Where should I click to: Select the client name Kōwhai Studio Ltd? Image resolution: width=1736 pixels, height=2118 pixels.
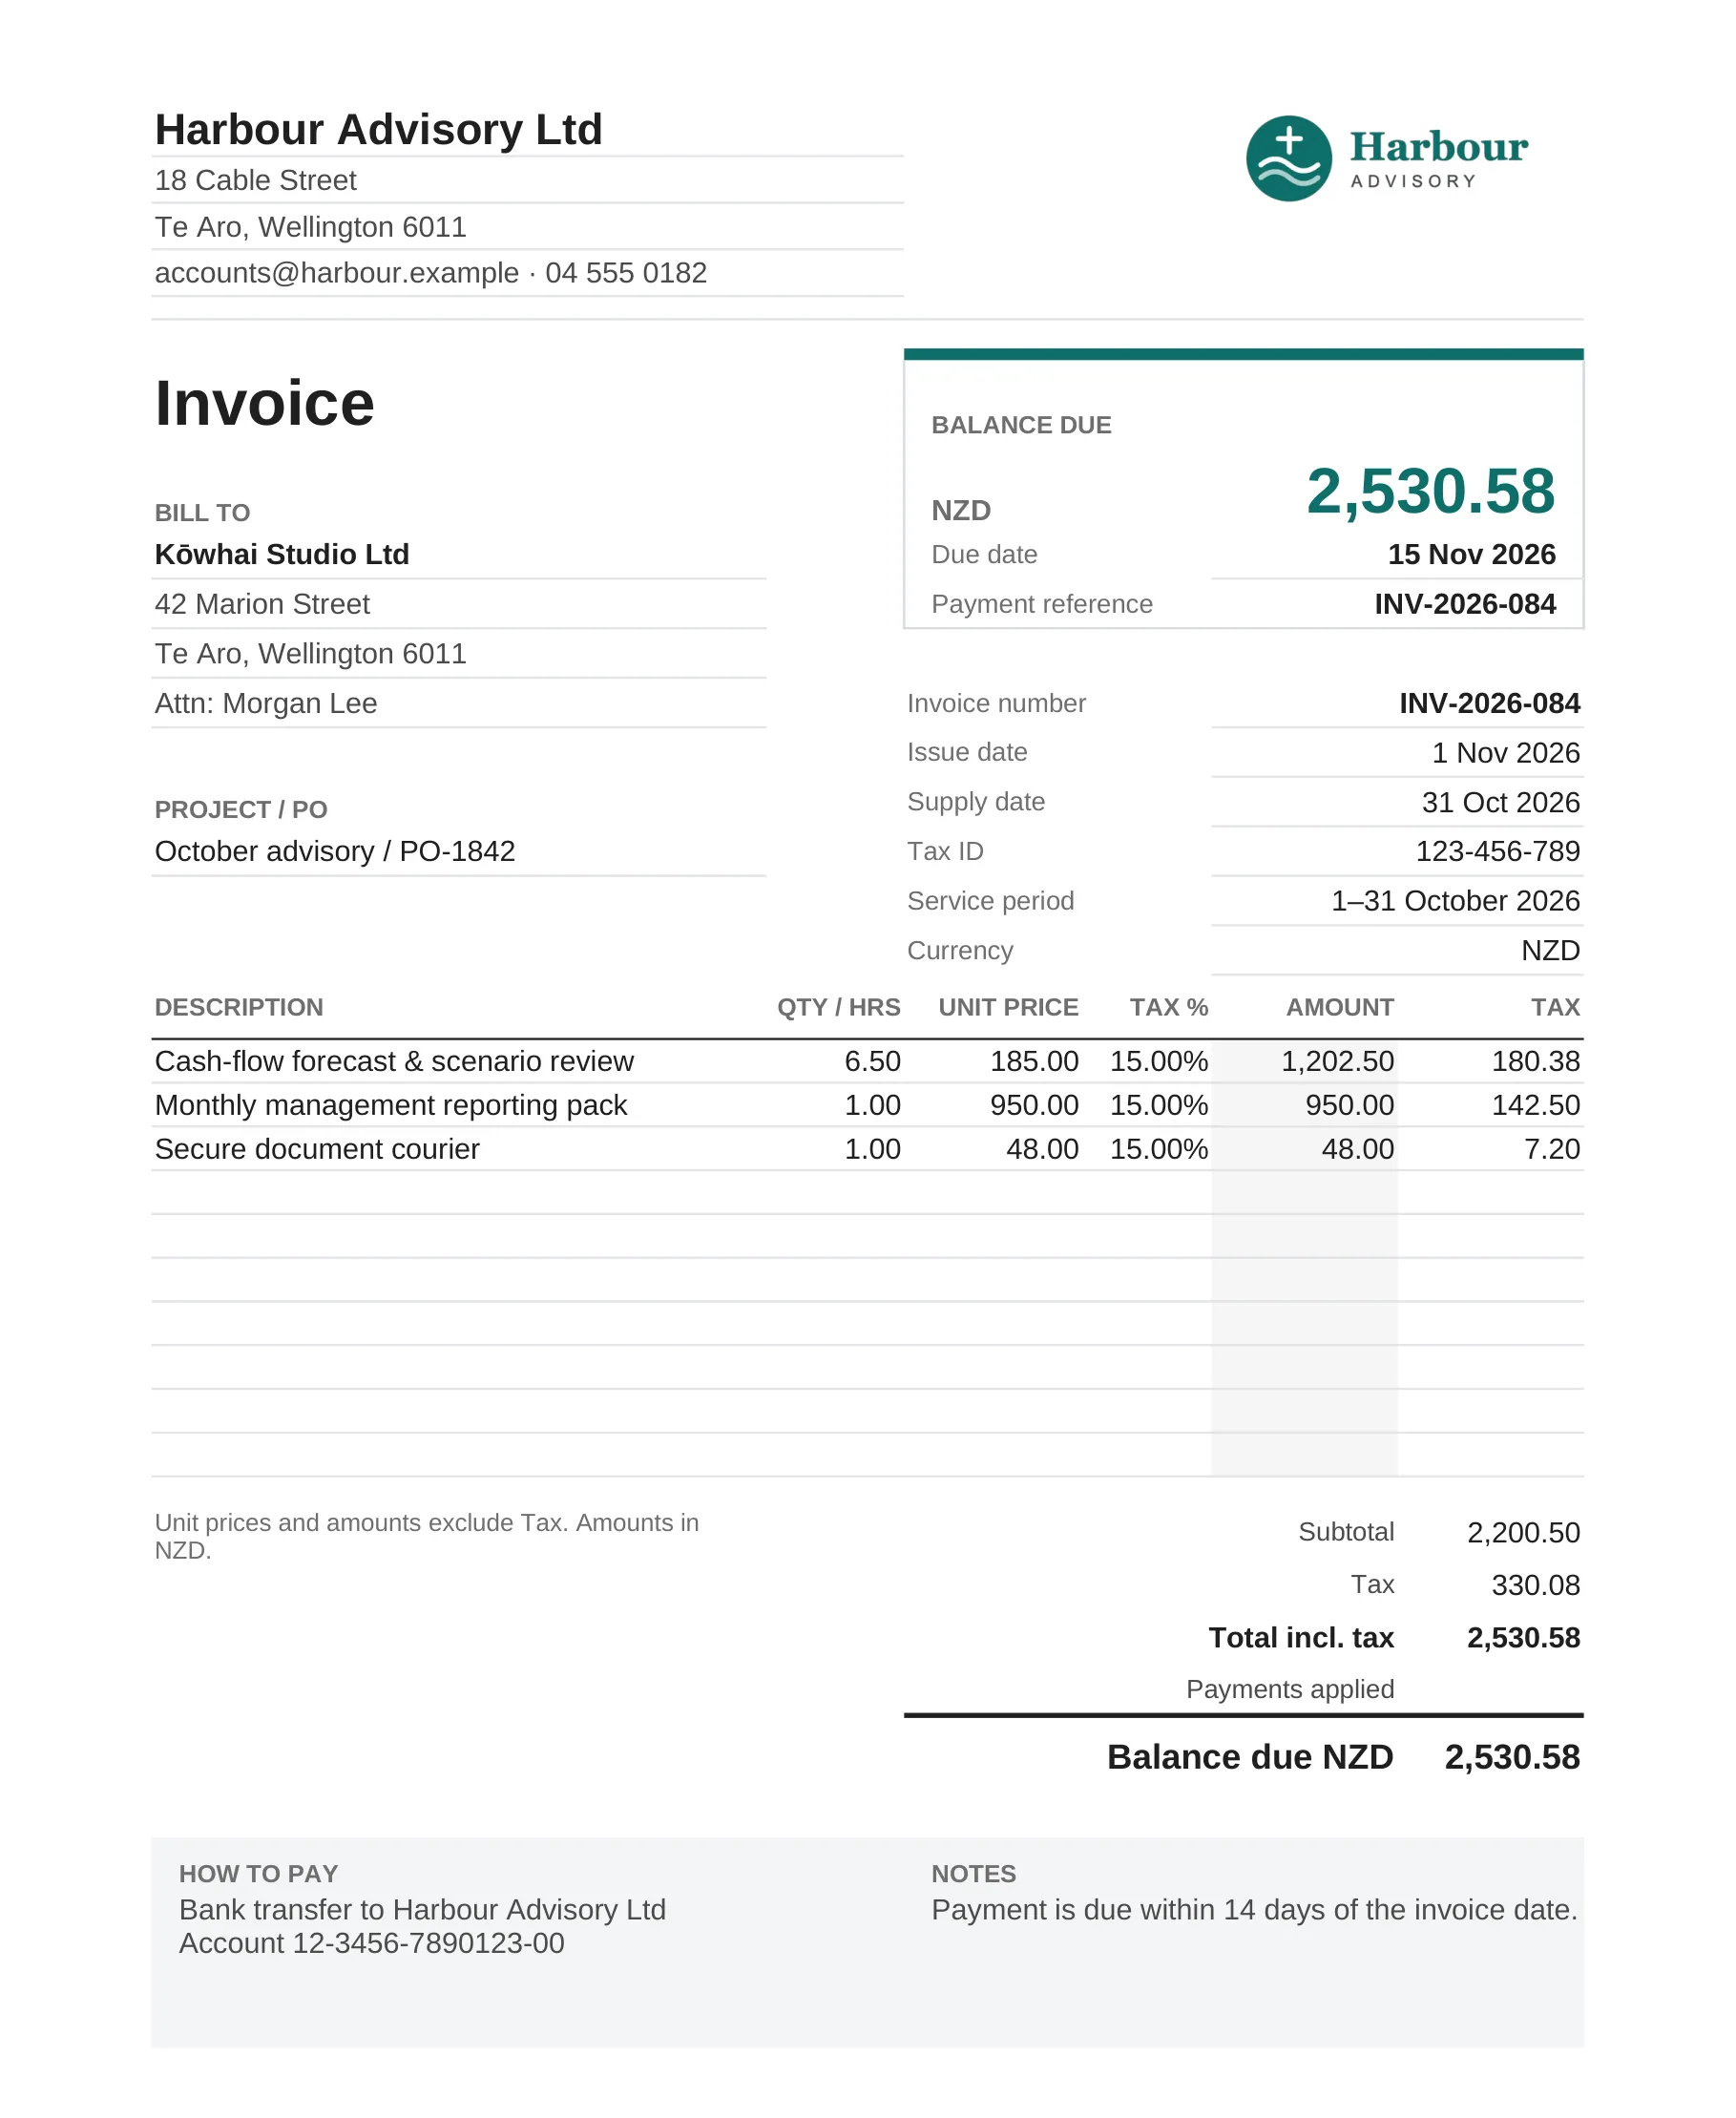(x=282, y=554)
